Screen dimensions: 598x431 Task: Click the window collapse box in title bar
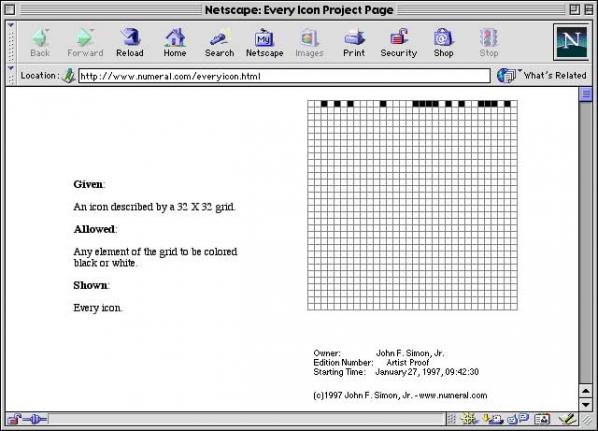point(588,10)
